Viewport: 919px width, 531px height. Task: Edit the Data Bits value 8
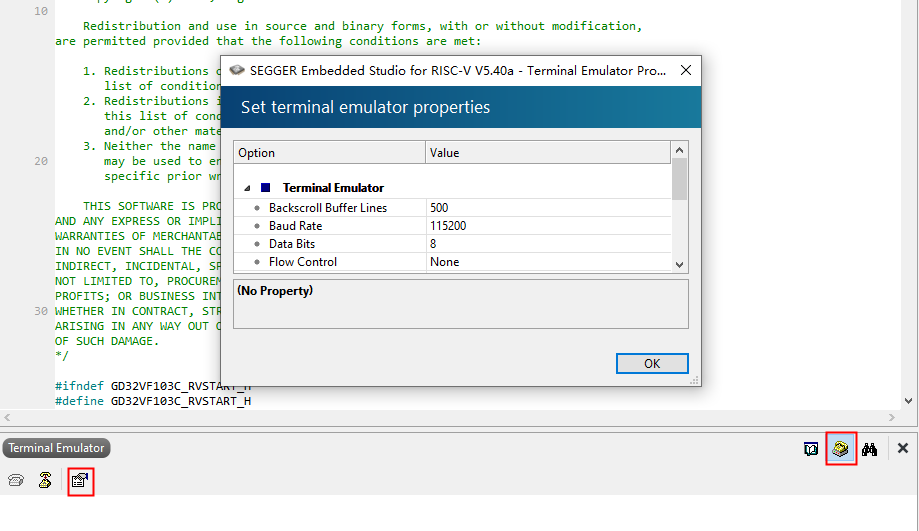pyautogui.click(x=548, y=244)
